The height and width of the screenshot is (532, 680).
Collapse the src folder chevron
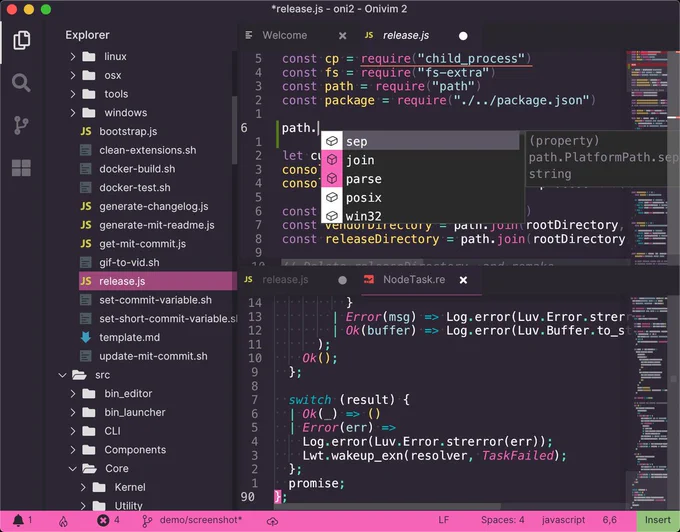click(62, 375)
